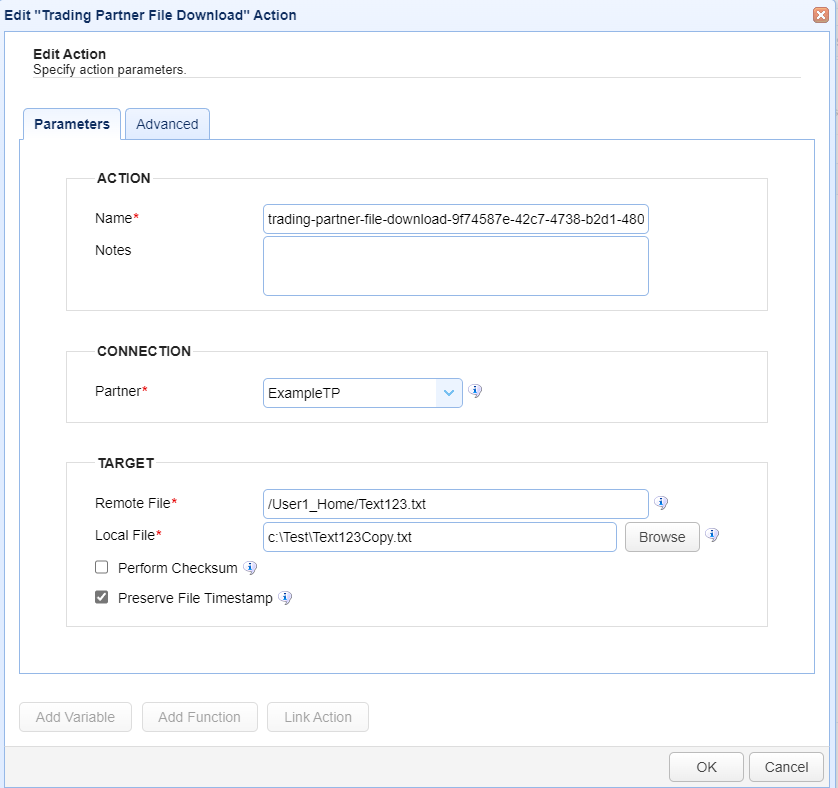Click info icon next to Partner dropdown
Image resolution: width=838 pixels, height=788 pixels.
[x=475, y=391]
